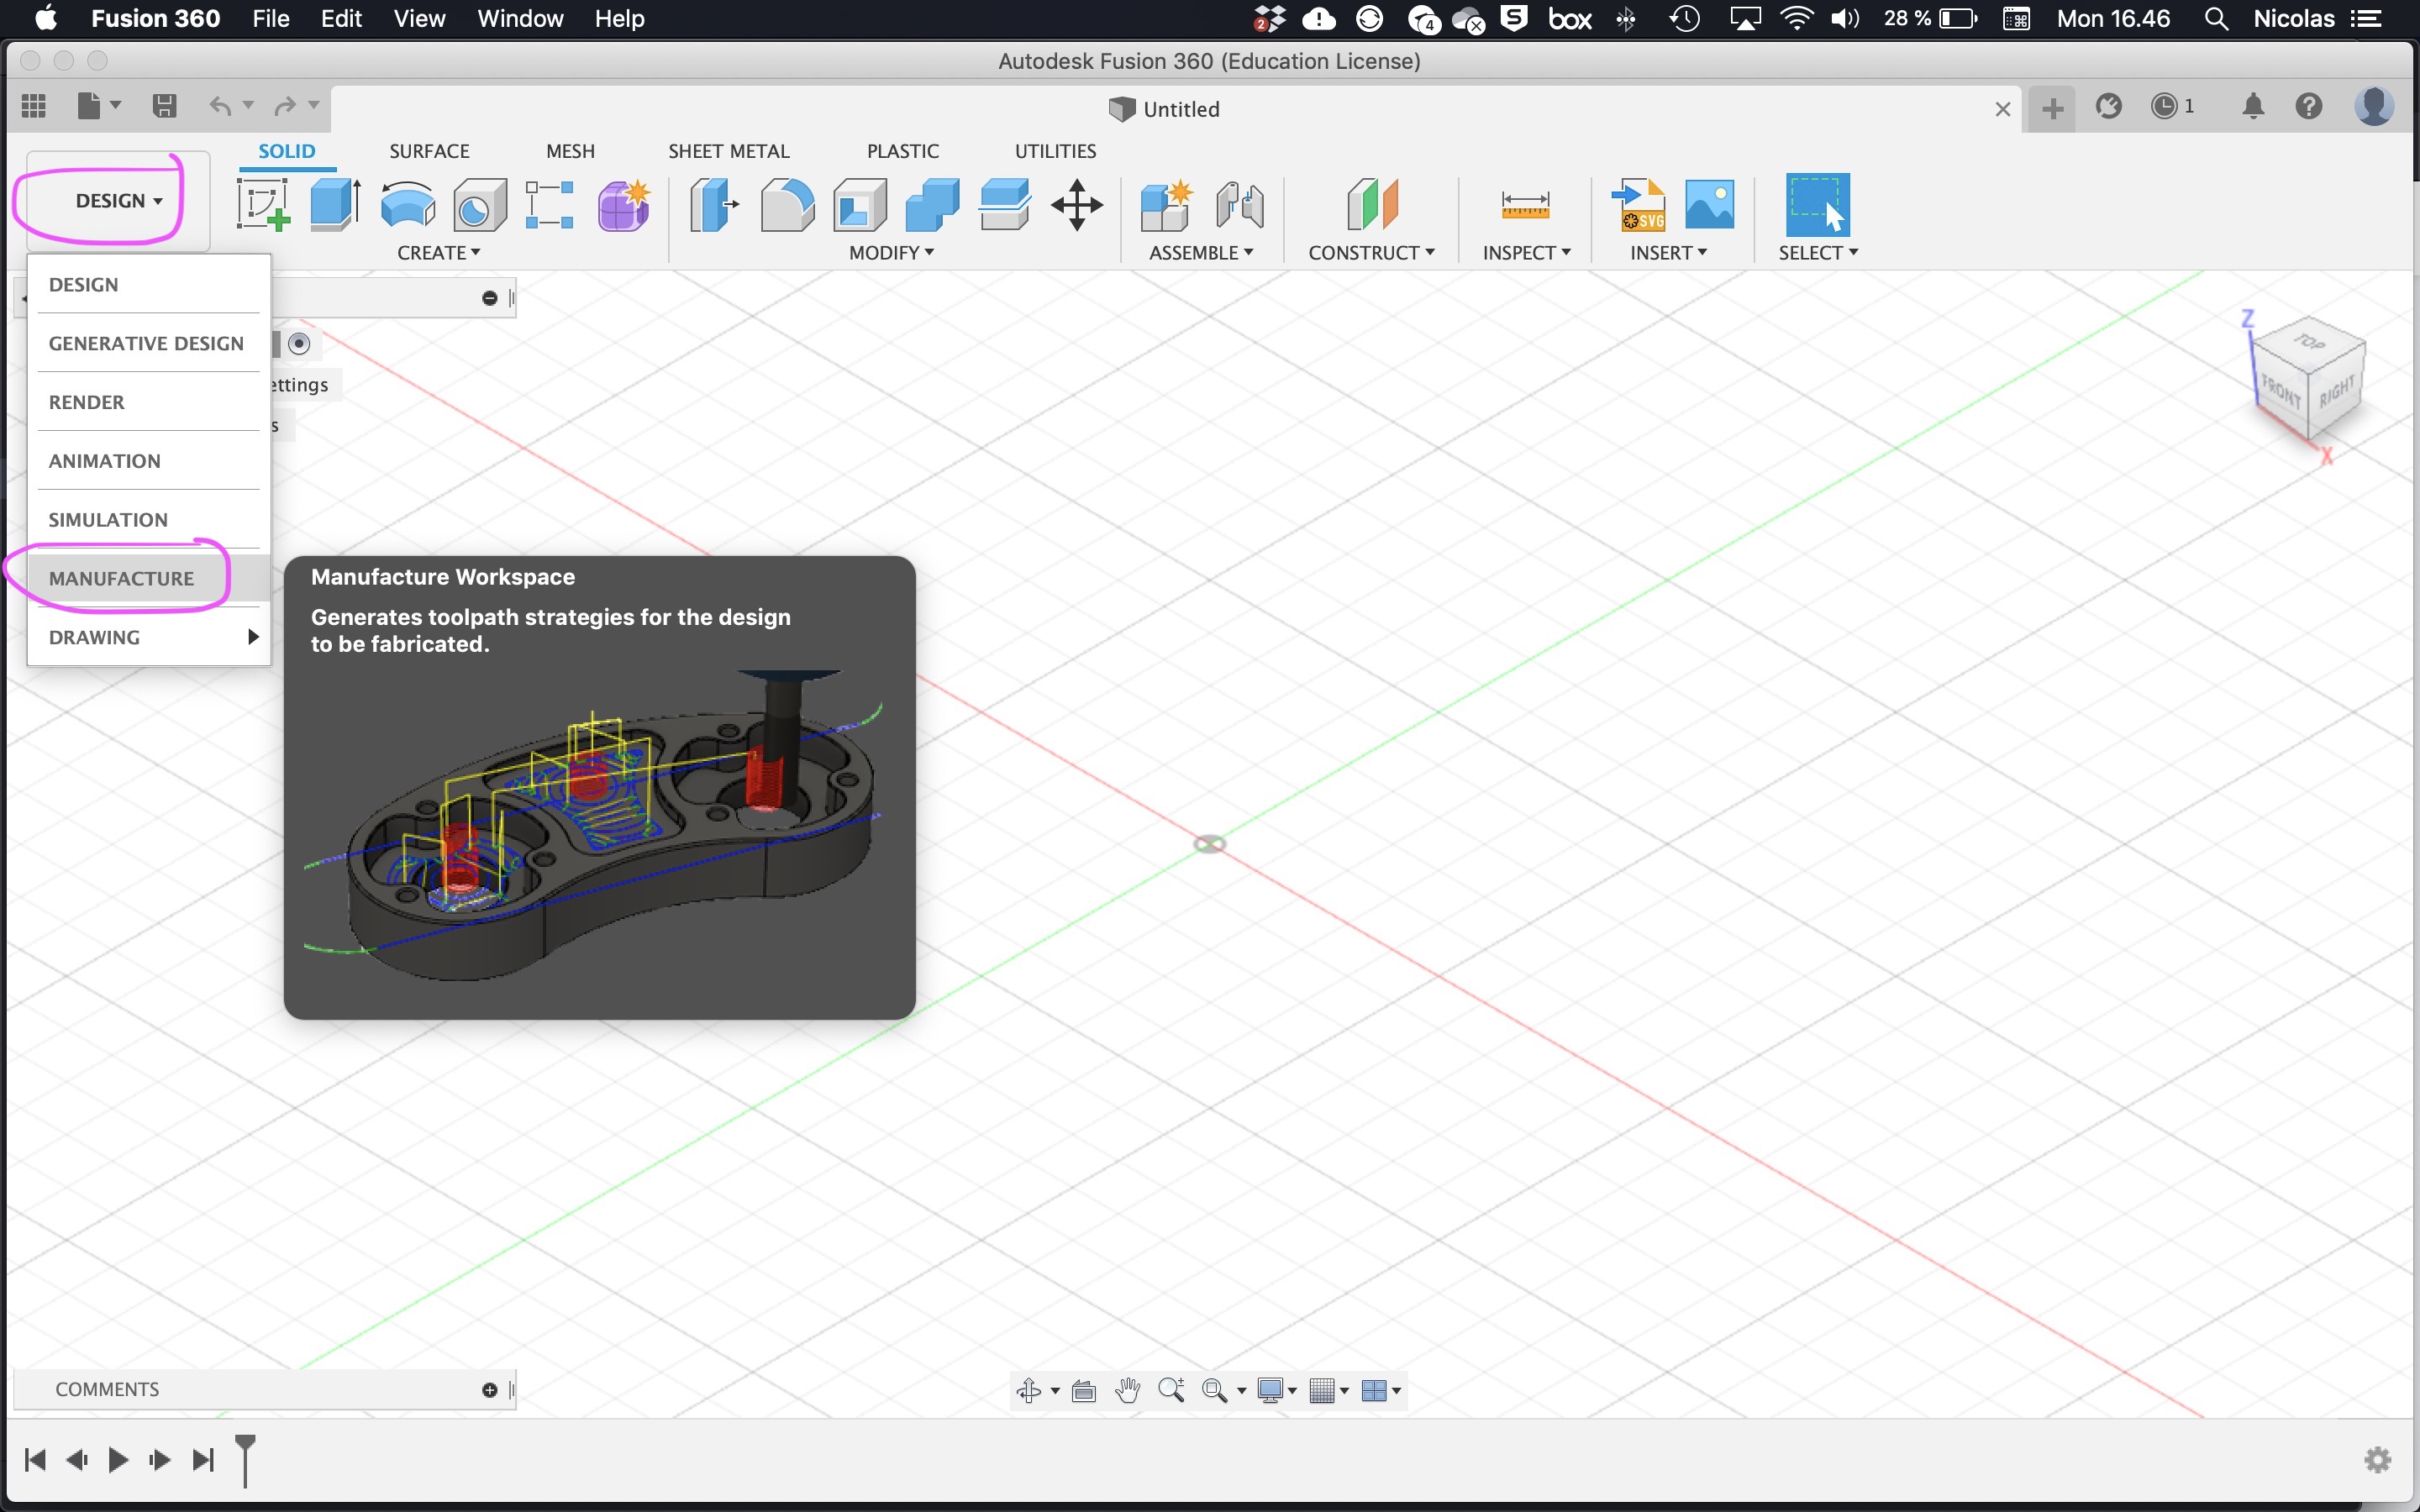This screenshot has width=2420, height=1512.
Task: Open the Data Panel grid icon
Action: (x=34, y=106)
